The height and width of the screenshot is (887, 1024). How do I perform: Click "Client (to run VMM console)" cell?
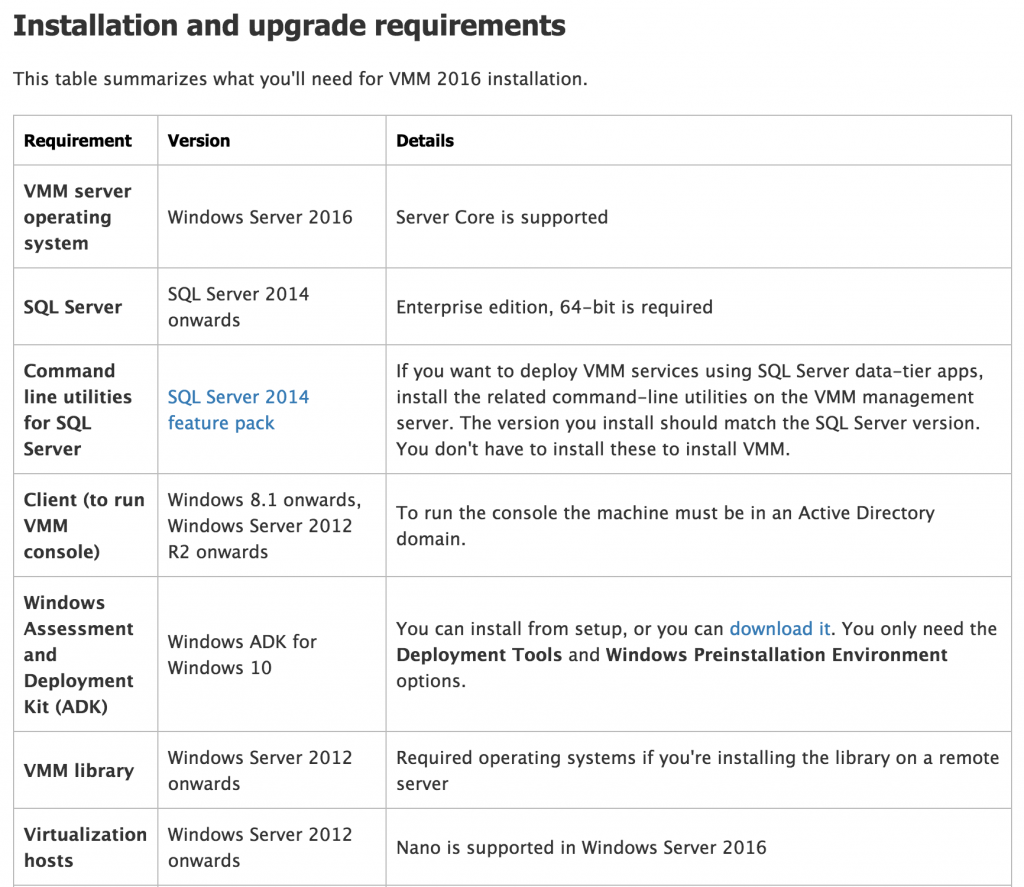click(84, 526)
